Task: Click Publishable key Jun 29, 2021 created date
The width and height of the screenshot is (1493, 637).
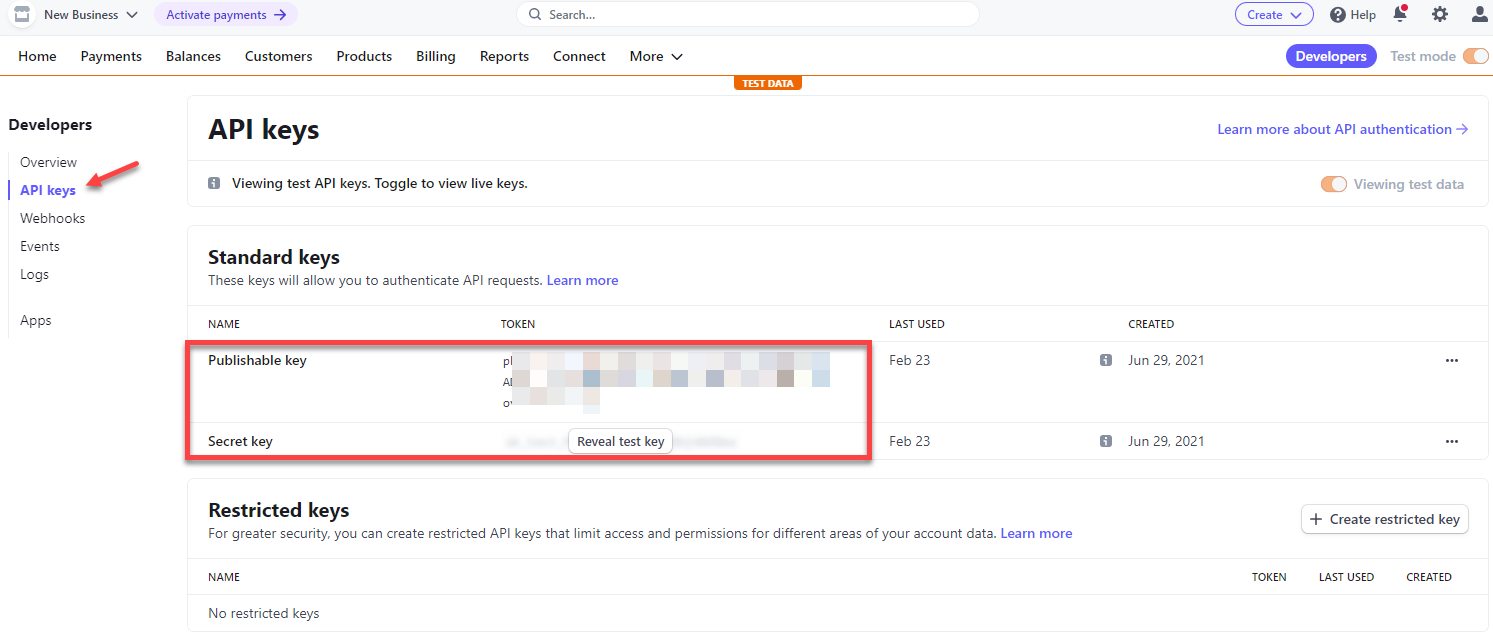Action: [1166, 360]
